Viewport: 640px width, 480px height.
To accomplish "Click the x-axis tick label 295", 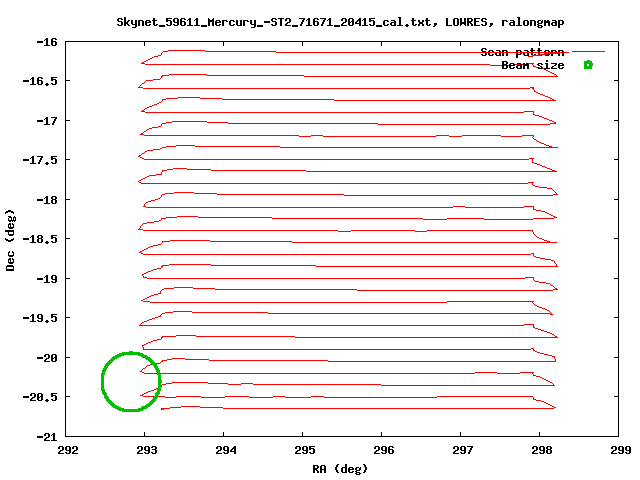I will pos(305,450).
